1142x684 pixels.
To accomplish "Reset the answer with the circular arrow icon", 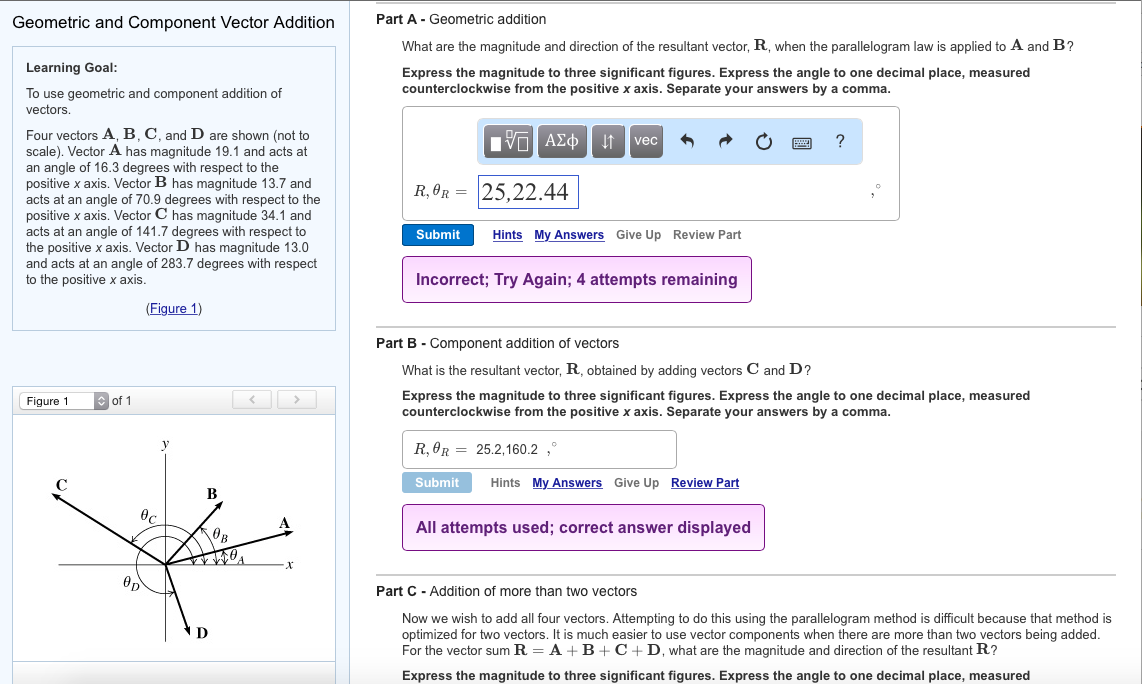I will click(763, 141).
